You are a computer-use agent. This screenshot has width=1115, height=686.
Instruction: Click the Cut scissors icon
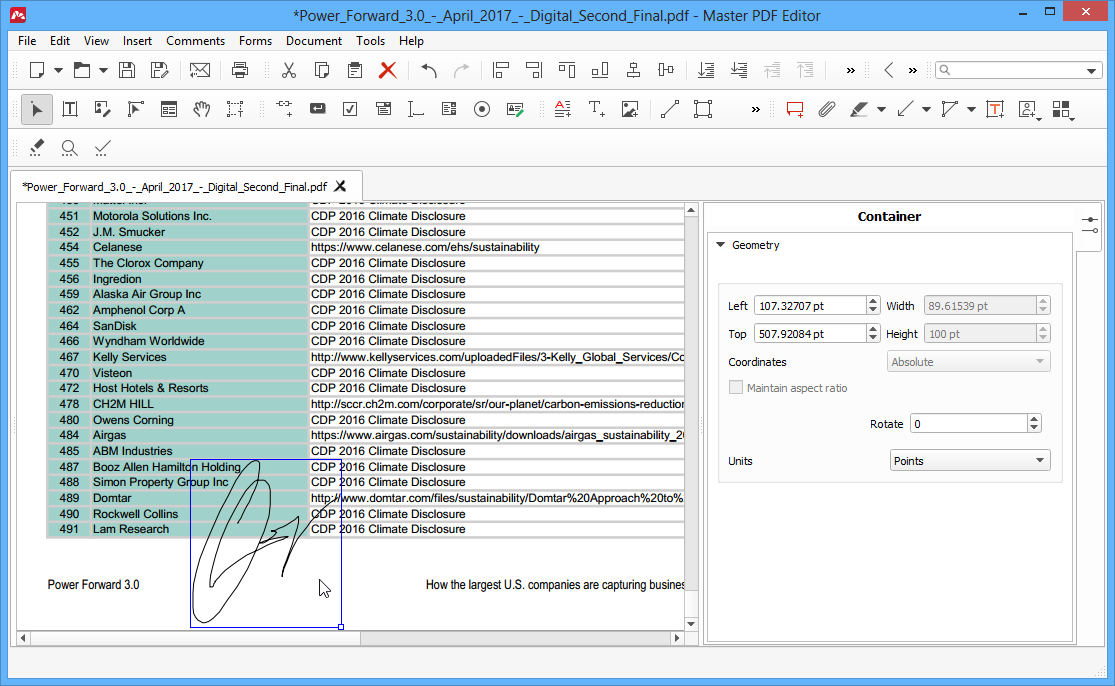coord(289,70)
